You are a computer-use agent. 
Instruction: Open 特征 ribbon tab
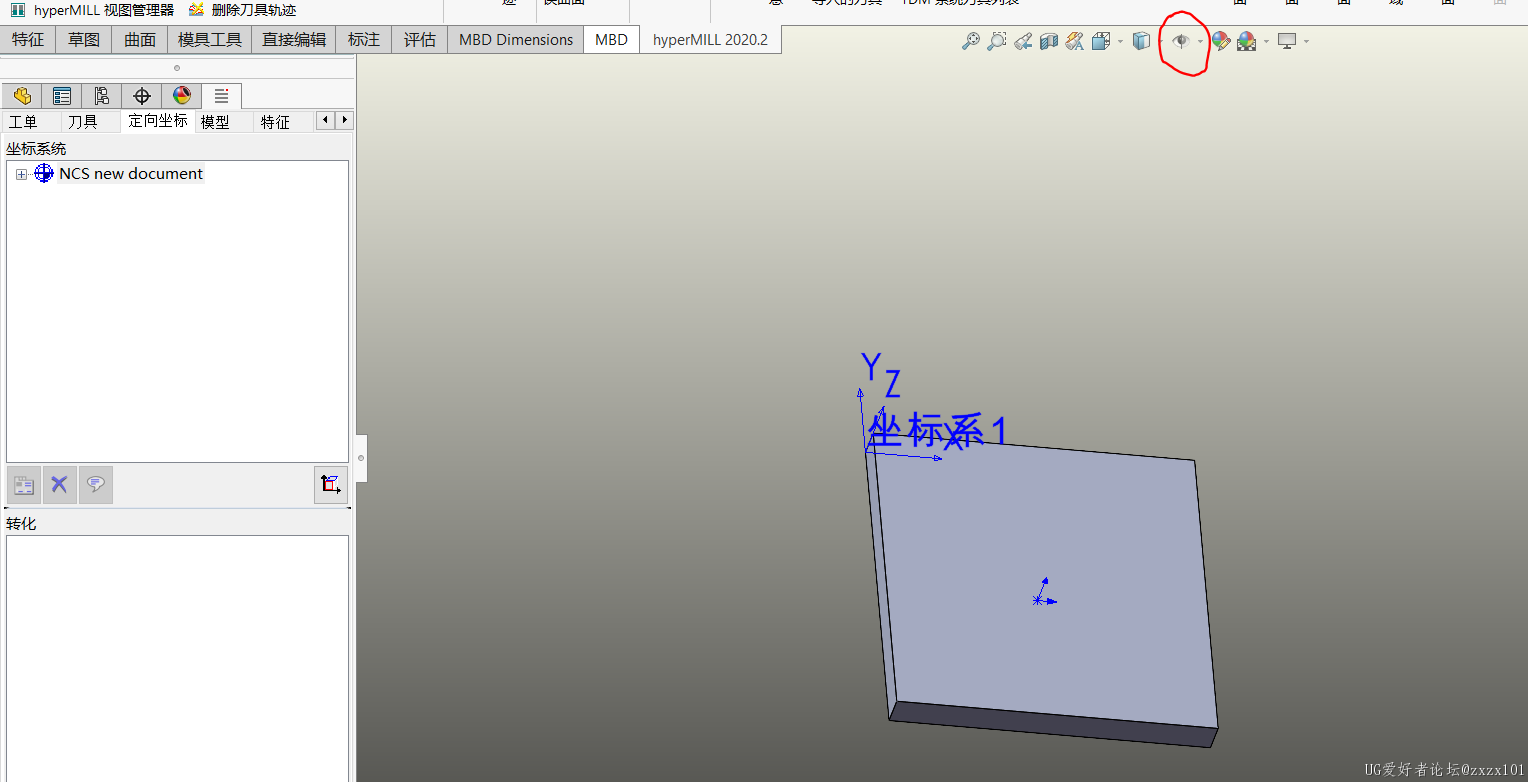tap(28, 40)
